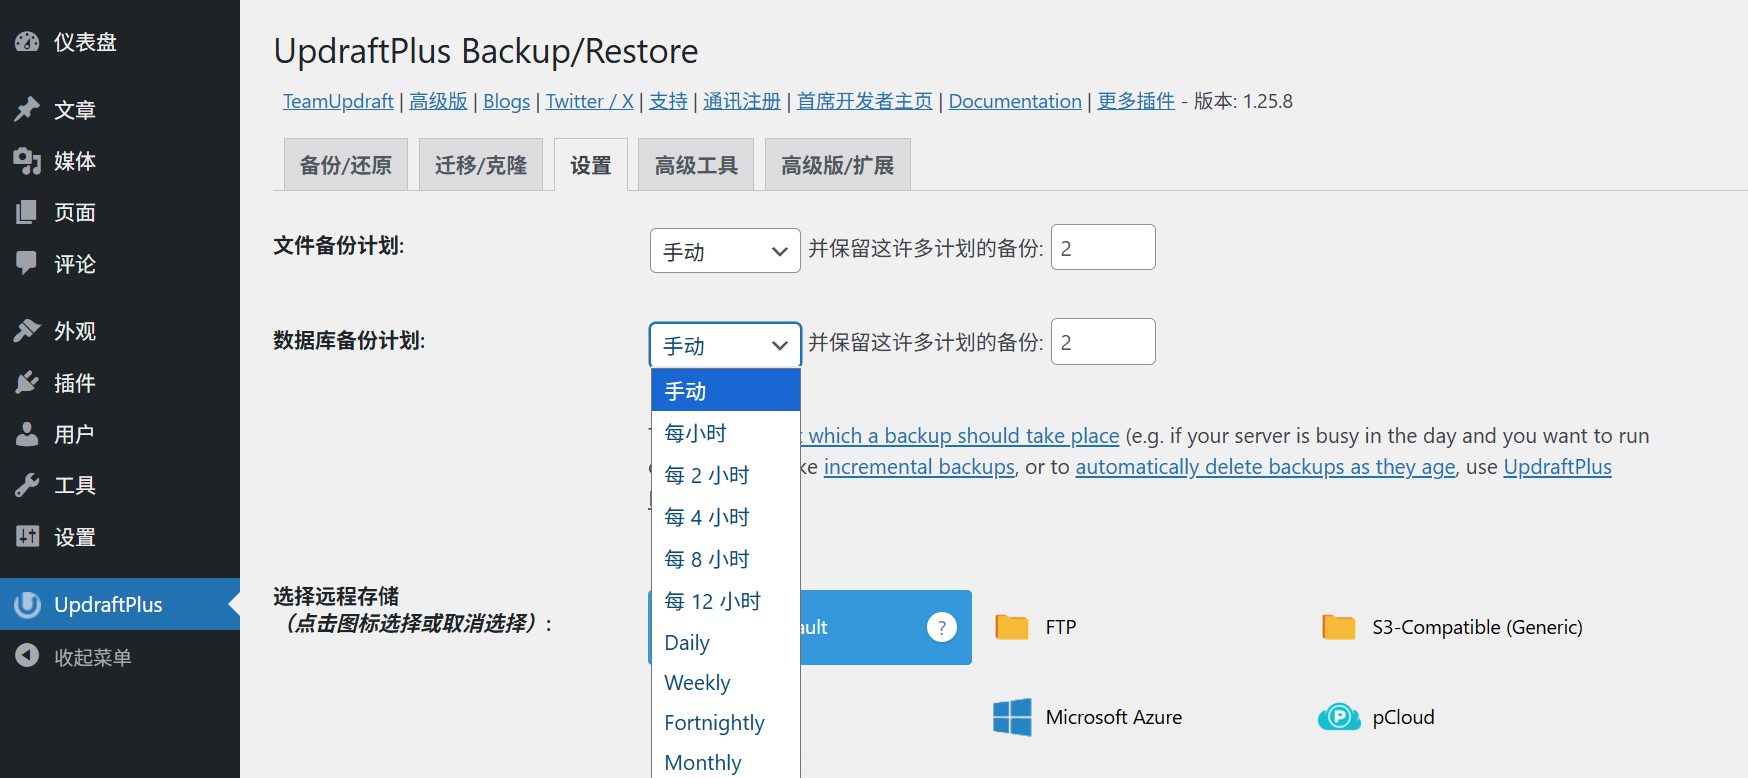The image size is (1748, 778).
Task: Open the UpdraftPlus sidebar menu entry
Action: click(120, 604)
